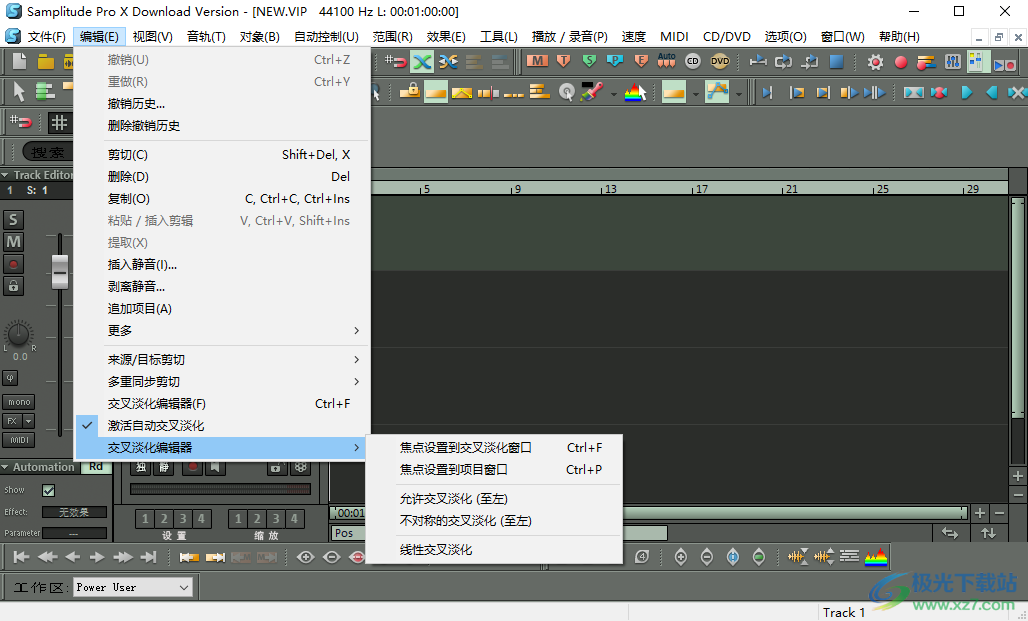This screenshot has width=1028, height=621.
Task: Click the track volume fader handle
Action: coord(60,271)
